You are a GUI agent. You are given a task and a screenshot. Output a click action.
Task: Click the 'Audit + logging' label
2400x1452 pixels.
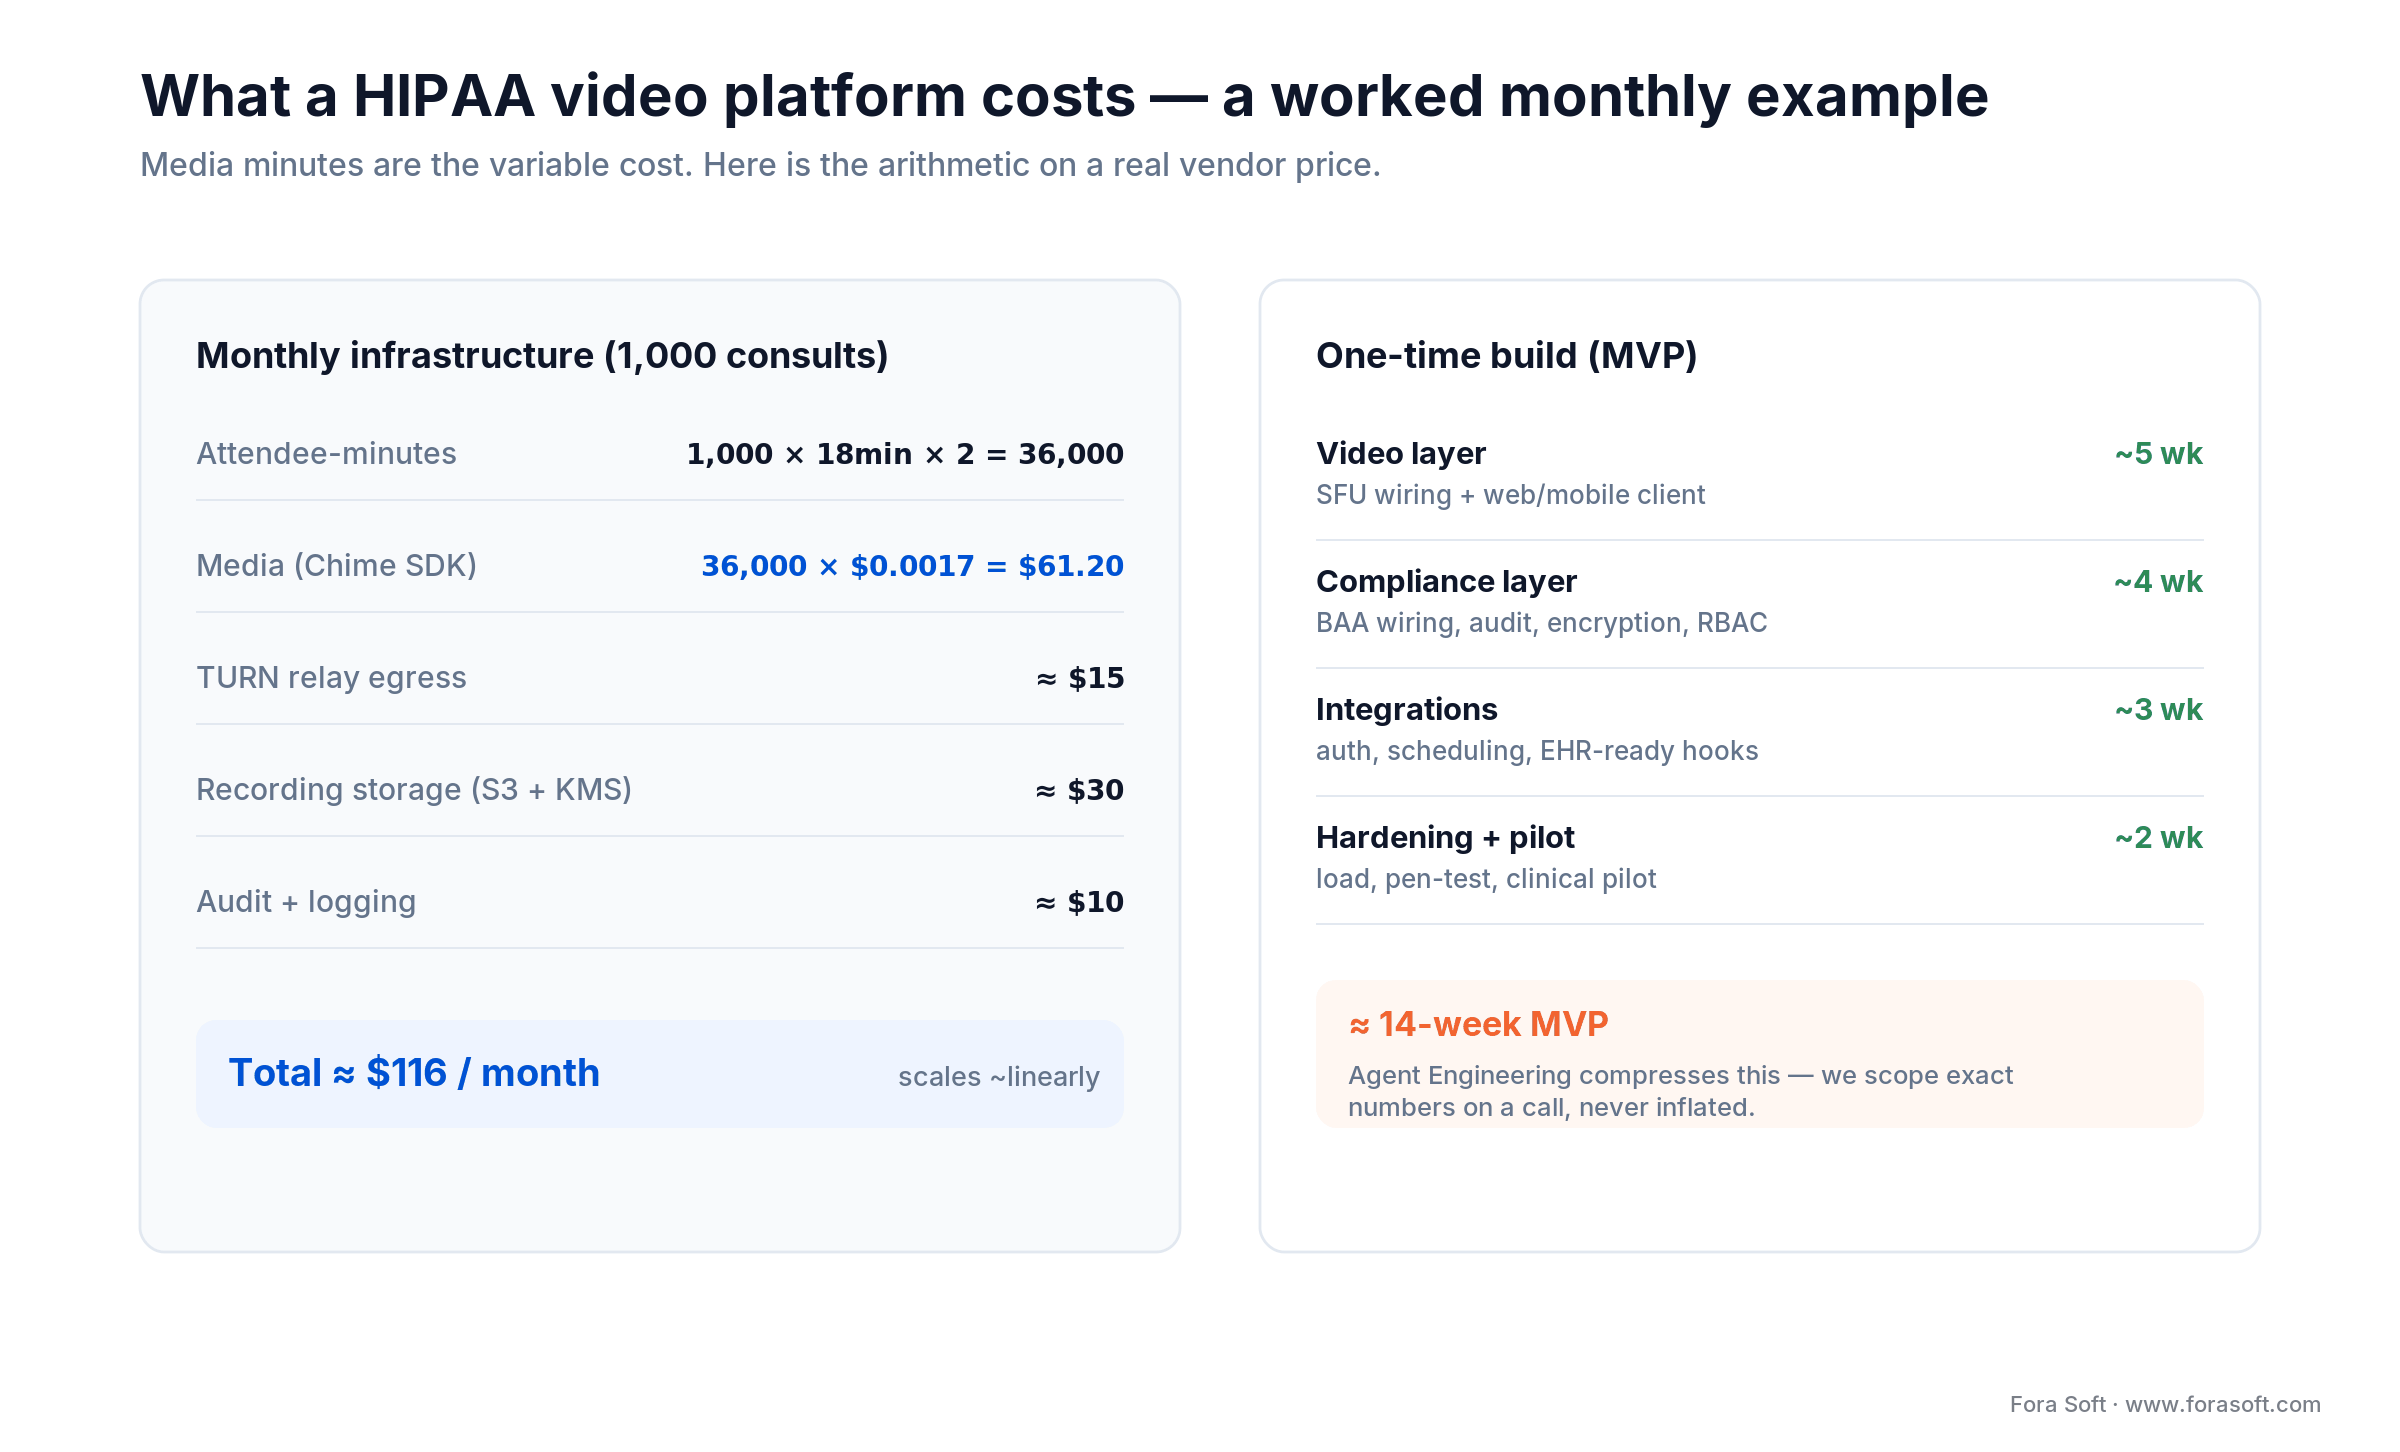306,902
